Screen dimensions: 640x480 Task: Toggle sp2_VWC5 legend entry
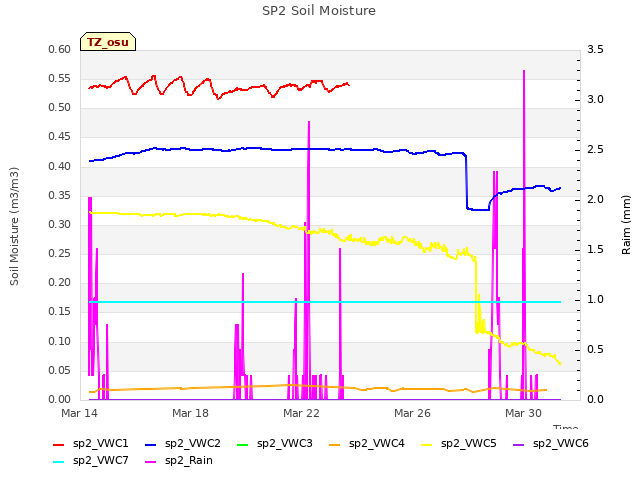pyautogui.click(x=459, y=444)
